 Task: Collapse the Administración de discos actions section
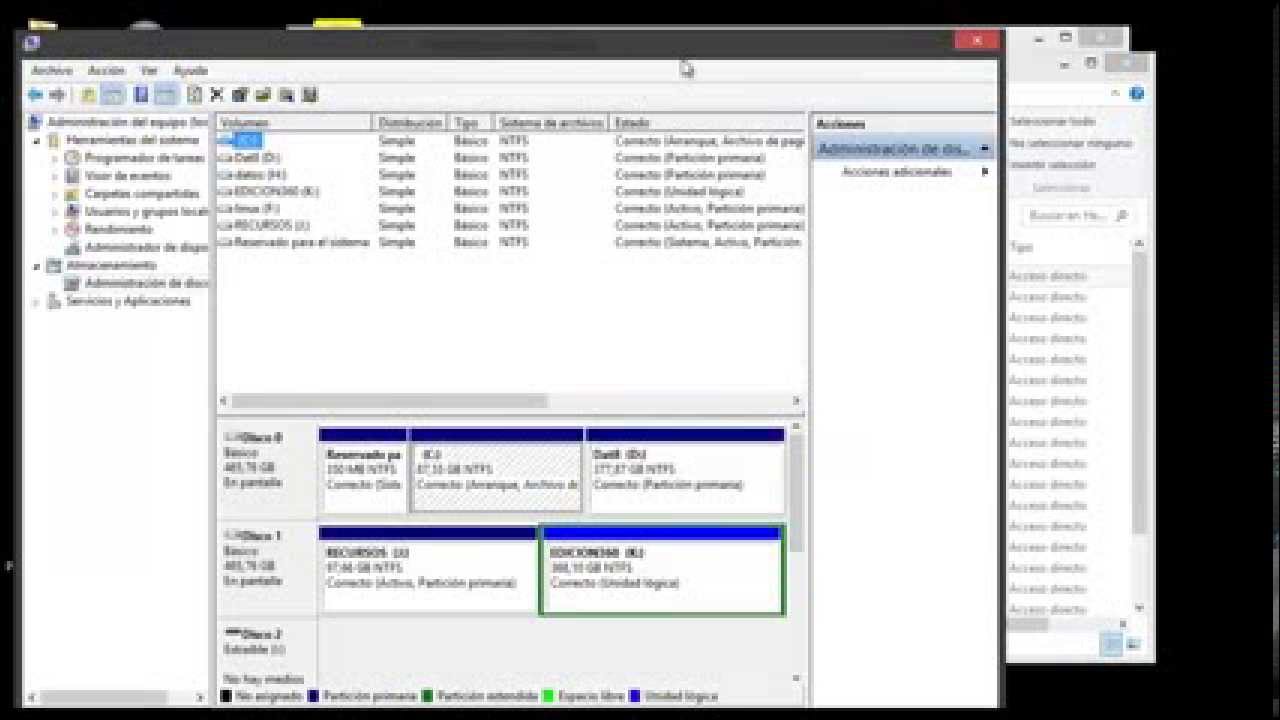point(985,149)
